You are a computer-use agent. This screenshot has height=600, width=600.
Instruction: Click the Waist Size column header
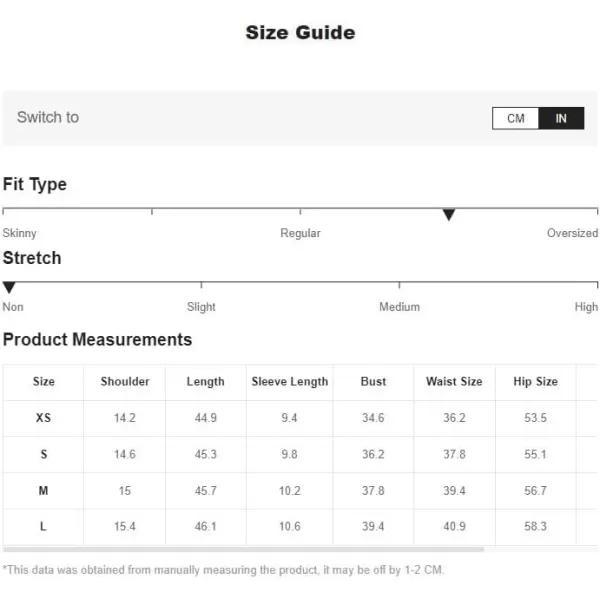454,382
